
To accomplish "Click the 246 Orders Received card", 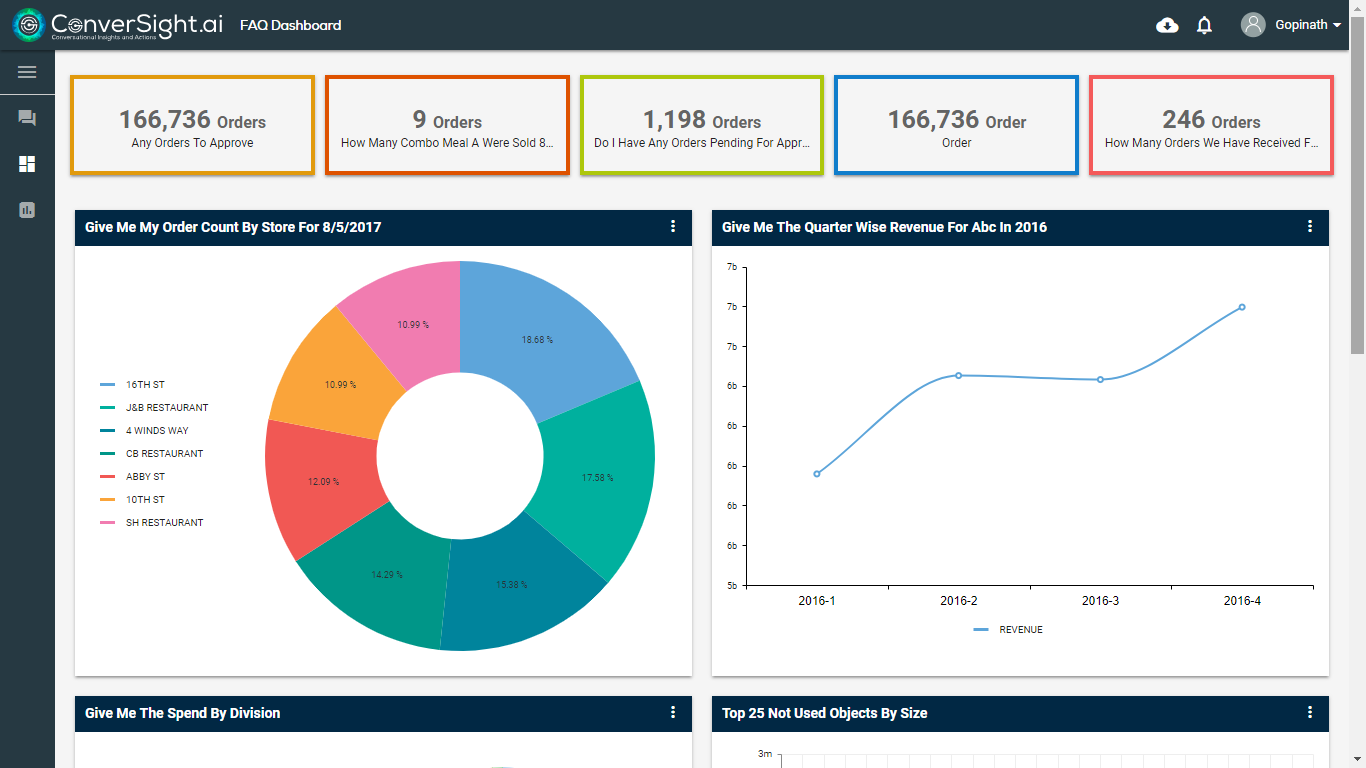I will [x=1210, y=125].
